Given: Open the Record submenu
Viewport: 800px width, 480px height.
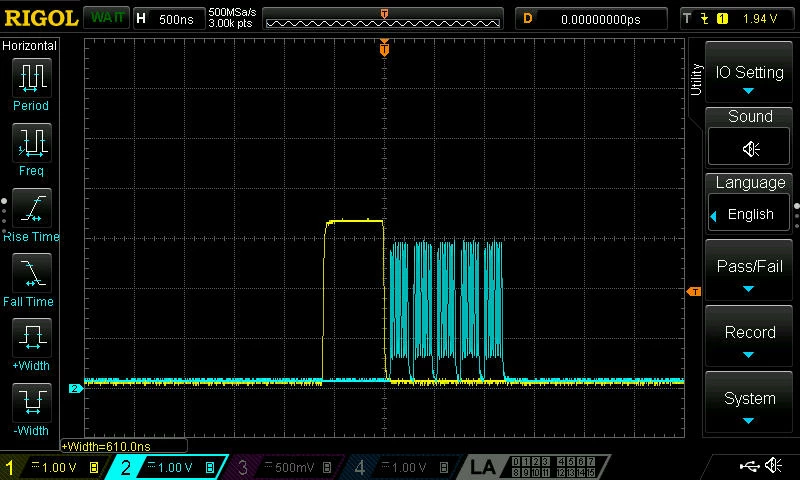Looking at the screenshot, I should point(749,336).
